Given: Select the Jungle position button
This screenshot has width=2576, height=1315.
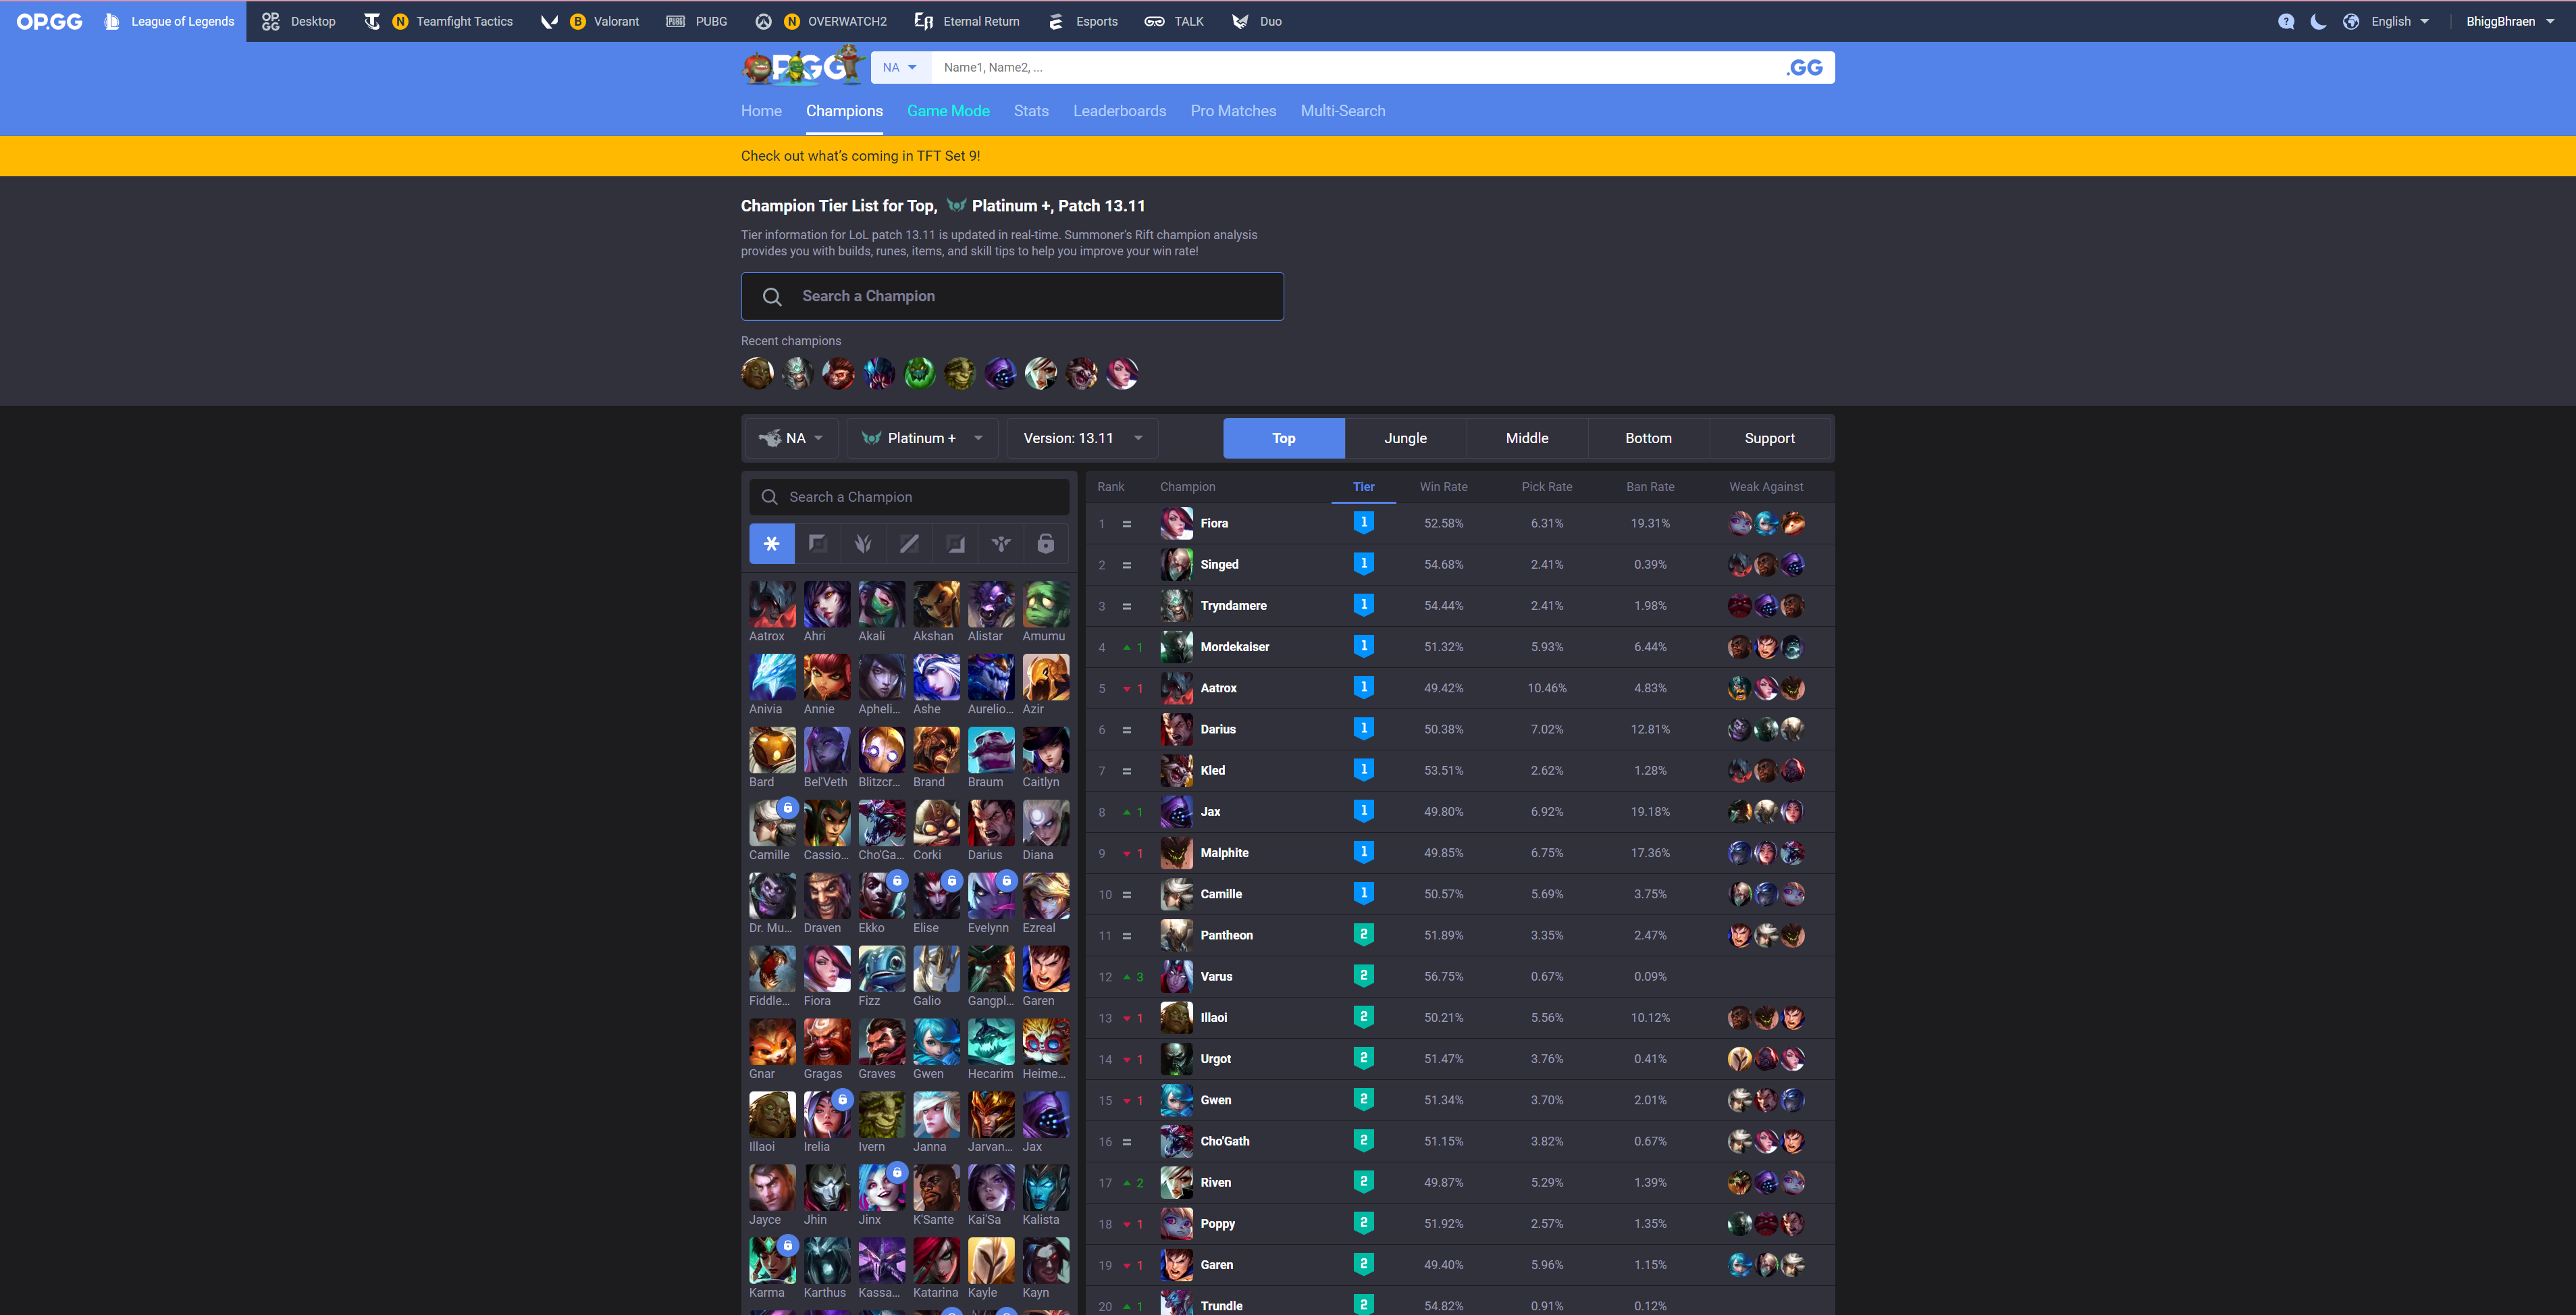Looking at the screenshot, I should click(x=1405, y=438).
